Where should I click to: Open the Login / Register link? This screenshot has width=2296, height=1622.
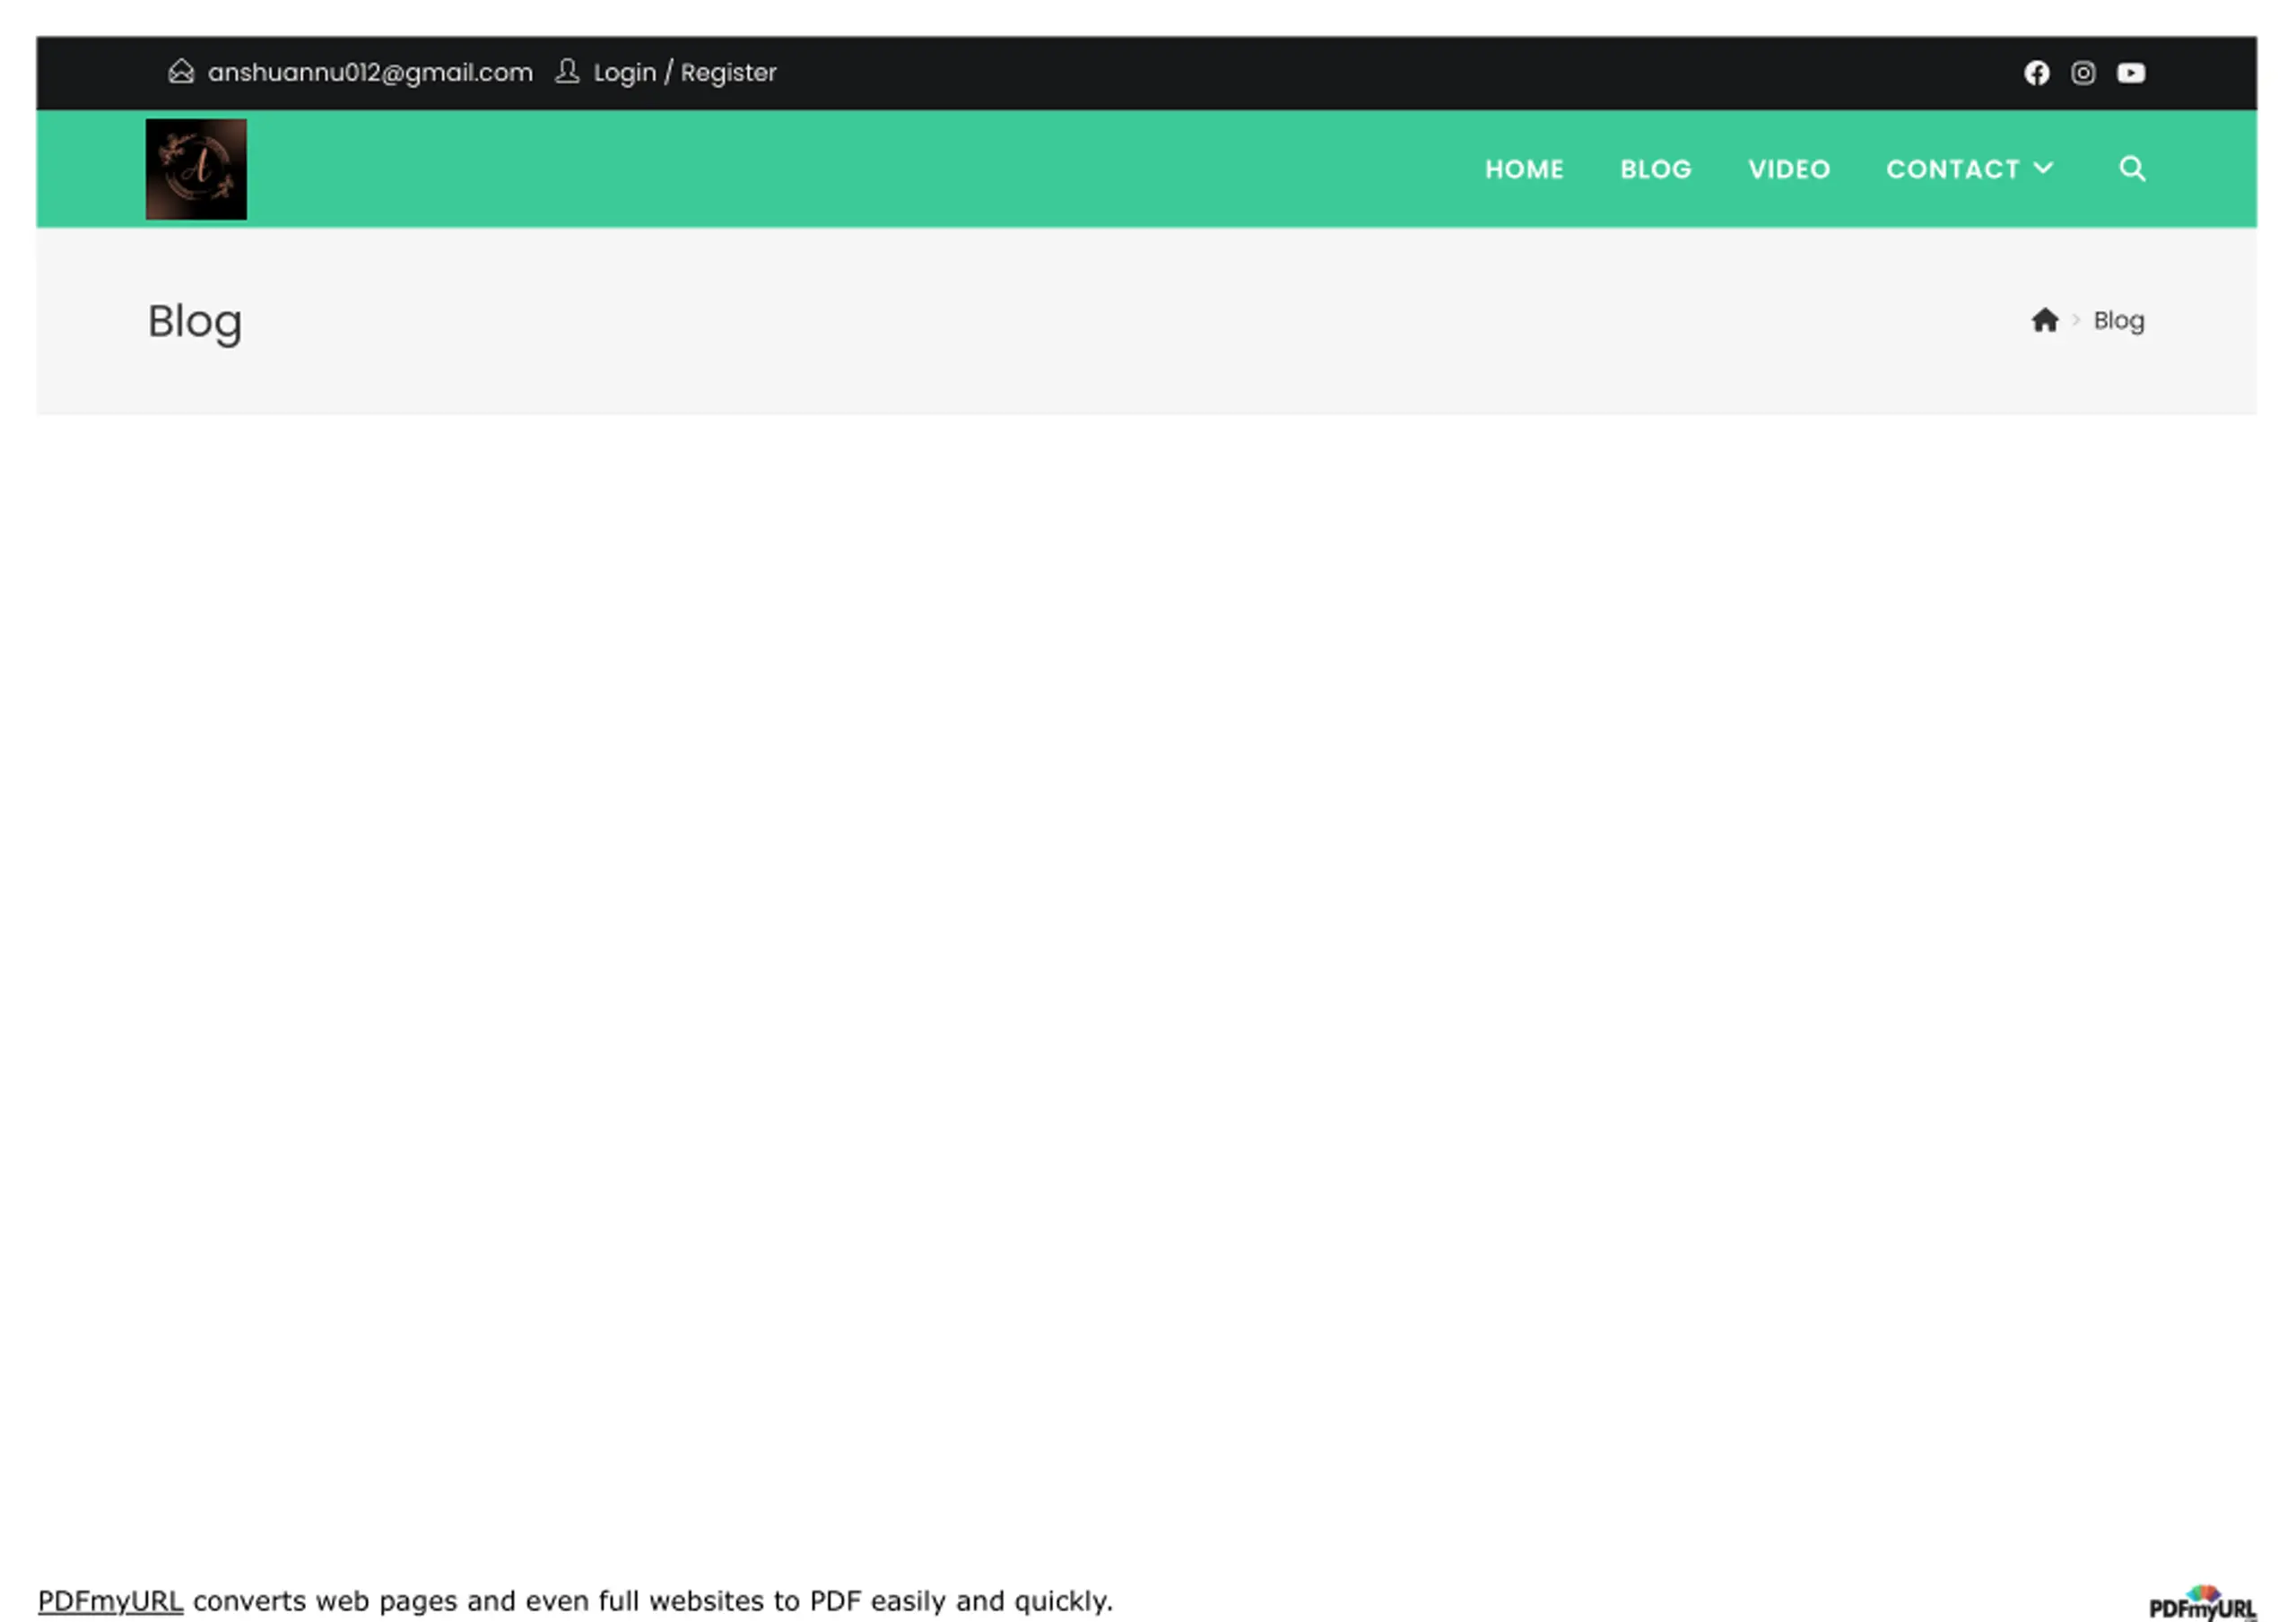685,73
